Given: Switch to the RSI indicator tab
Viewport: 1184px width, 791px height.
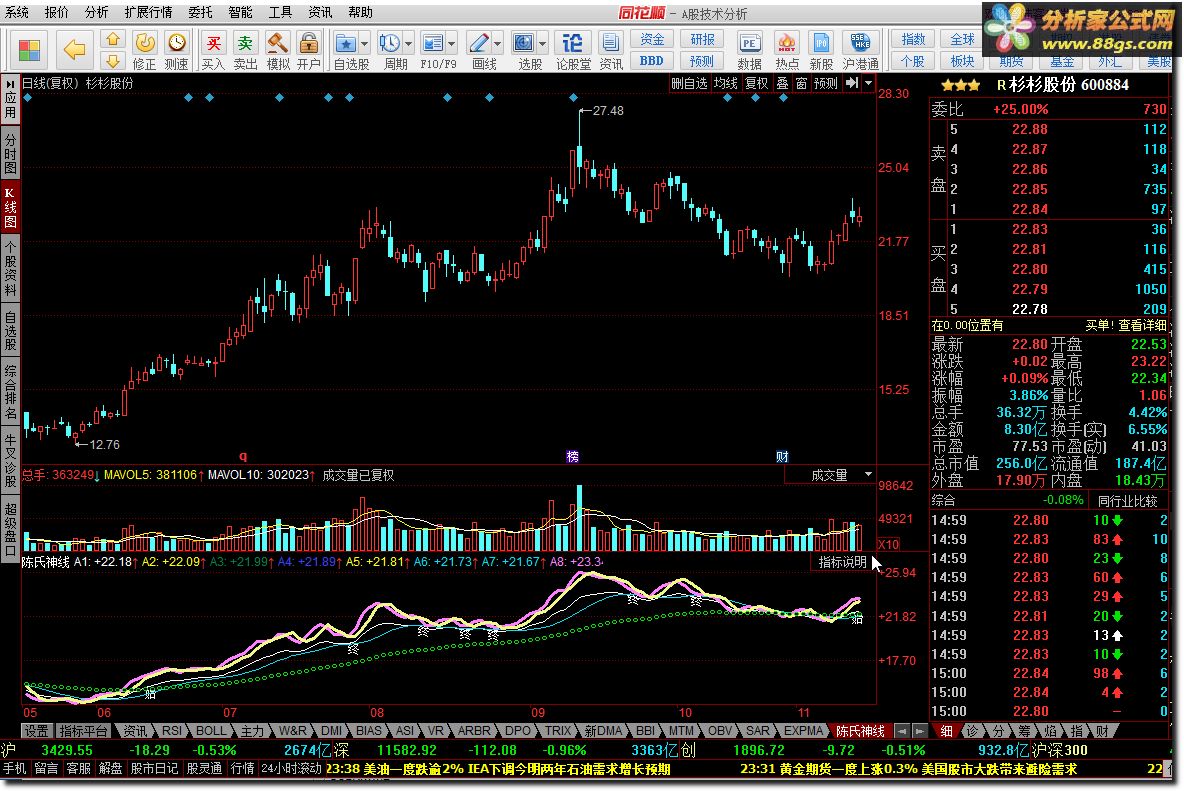Looking at the screenshot, I should click(172, 731).
